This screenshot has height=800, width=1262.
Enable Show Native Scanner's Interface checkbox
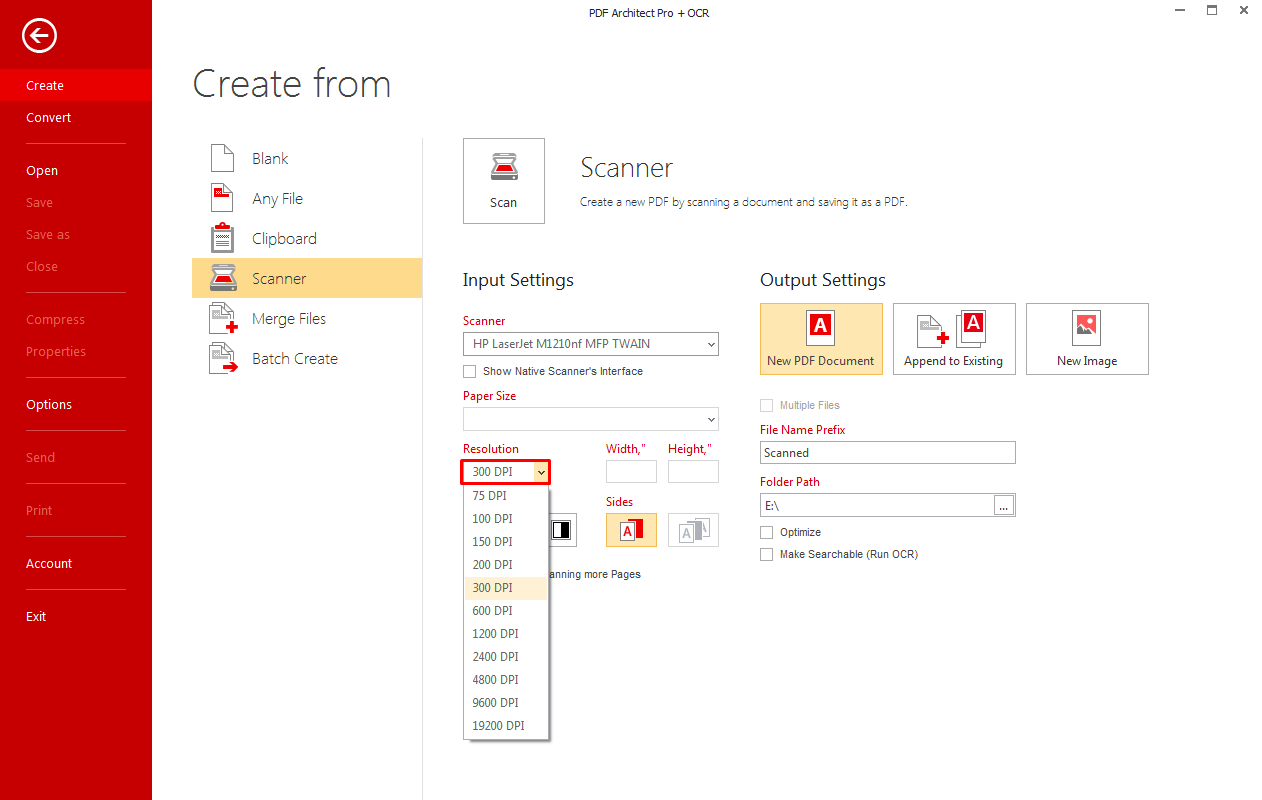(x=470, y=371)
